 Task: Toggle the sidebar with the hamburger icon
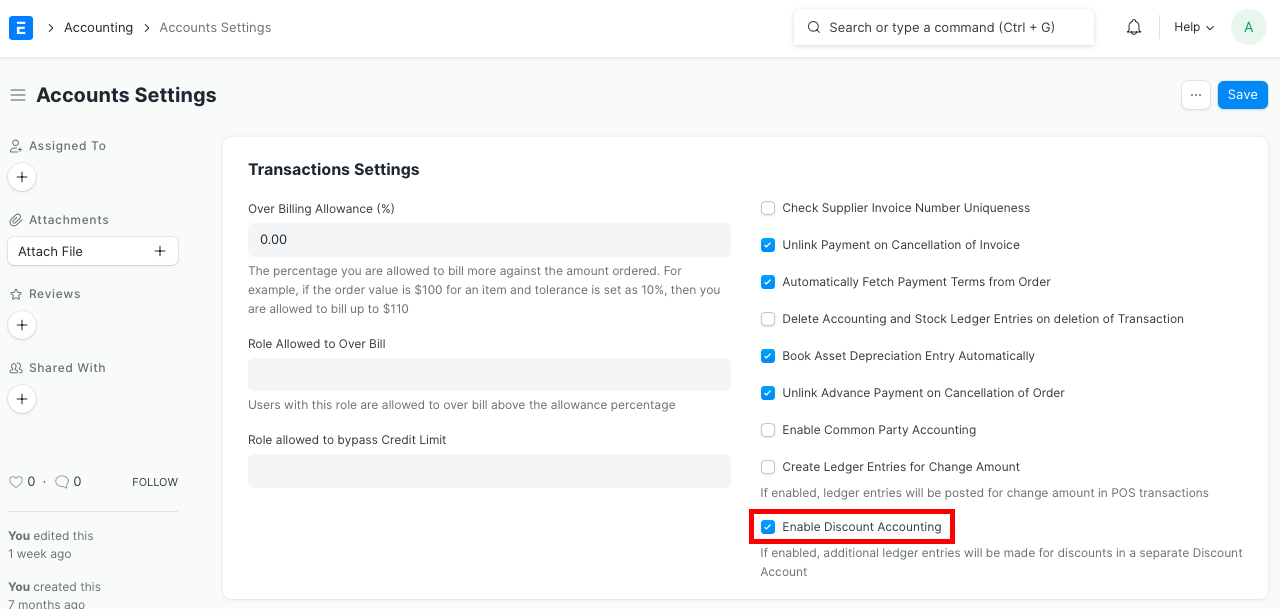tap(17, 95)
